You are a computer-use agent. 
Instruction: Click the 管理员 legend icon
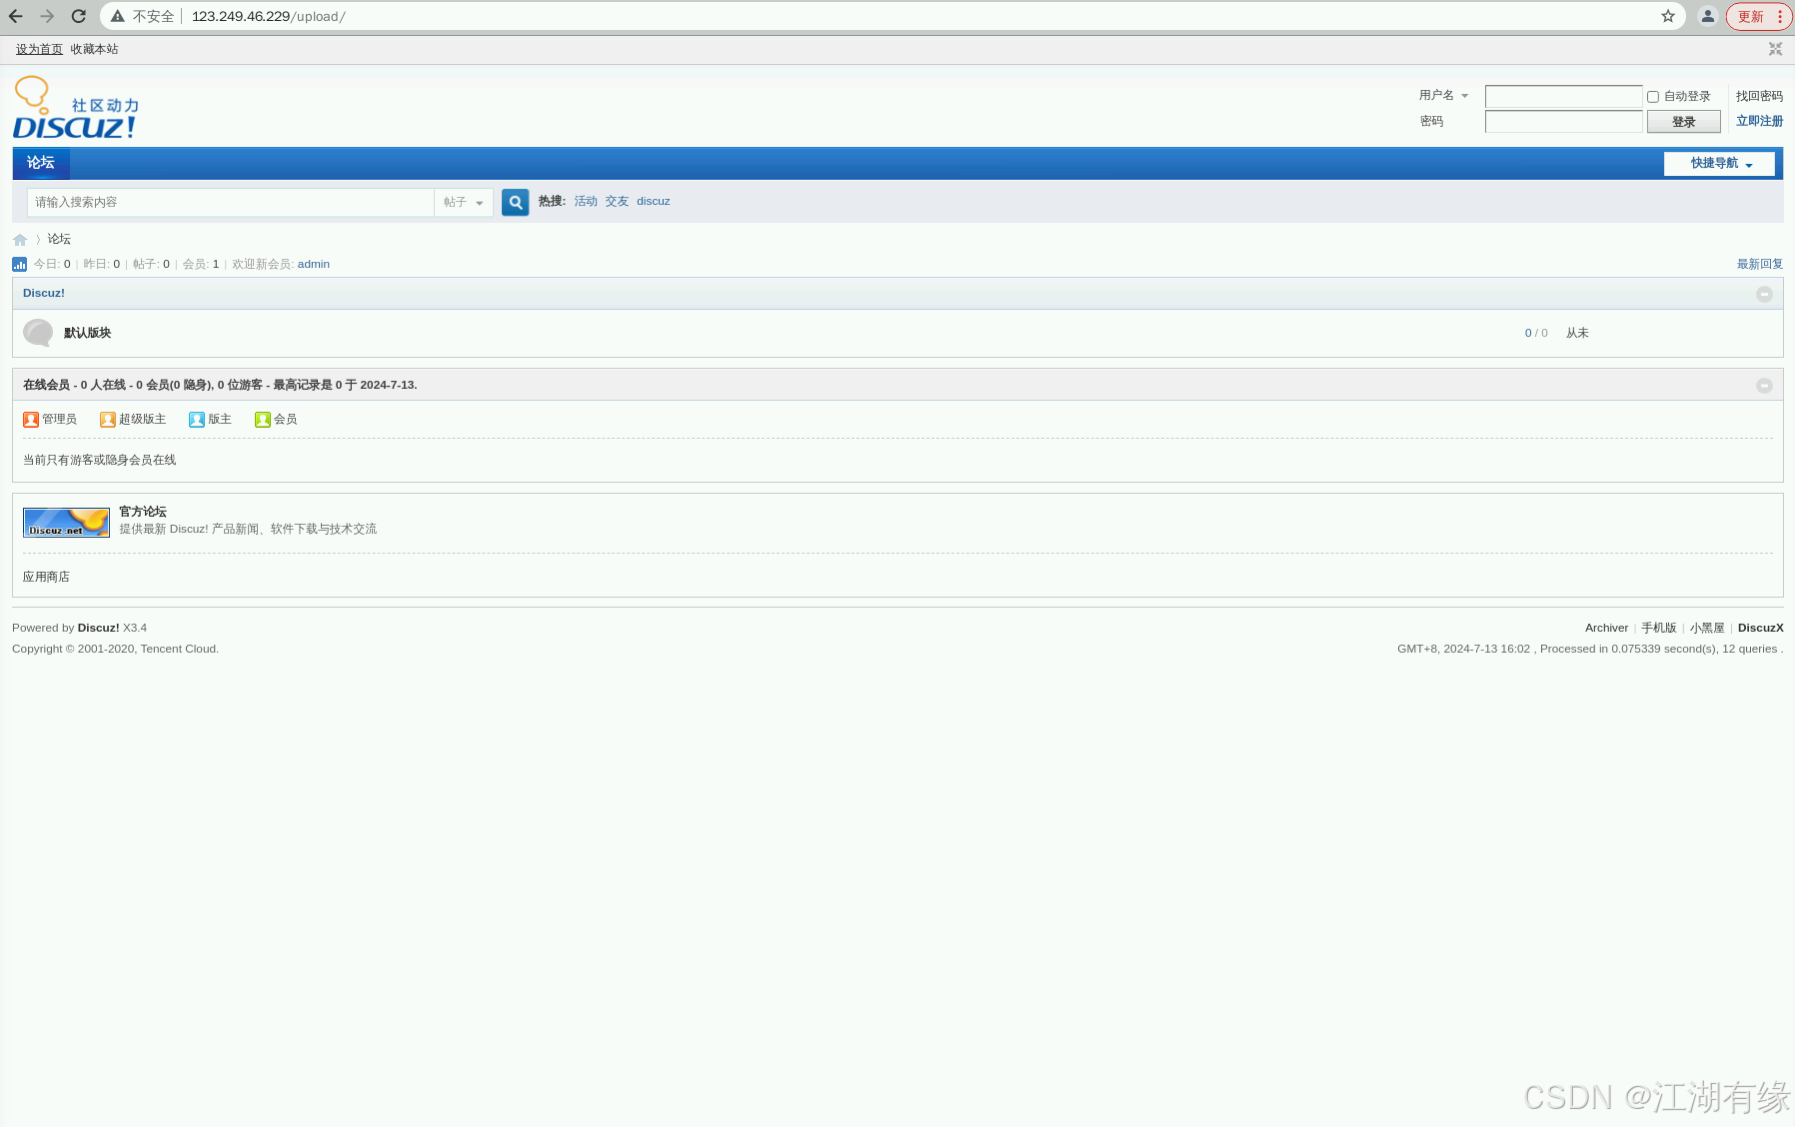[31, 419]
